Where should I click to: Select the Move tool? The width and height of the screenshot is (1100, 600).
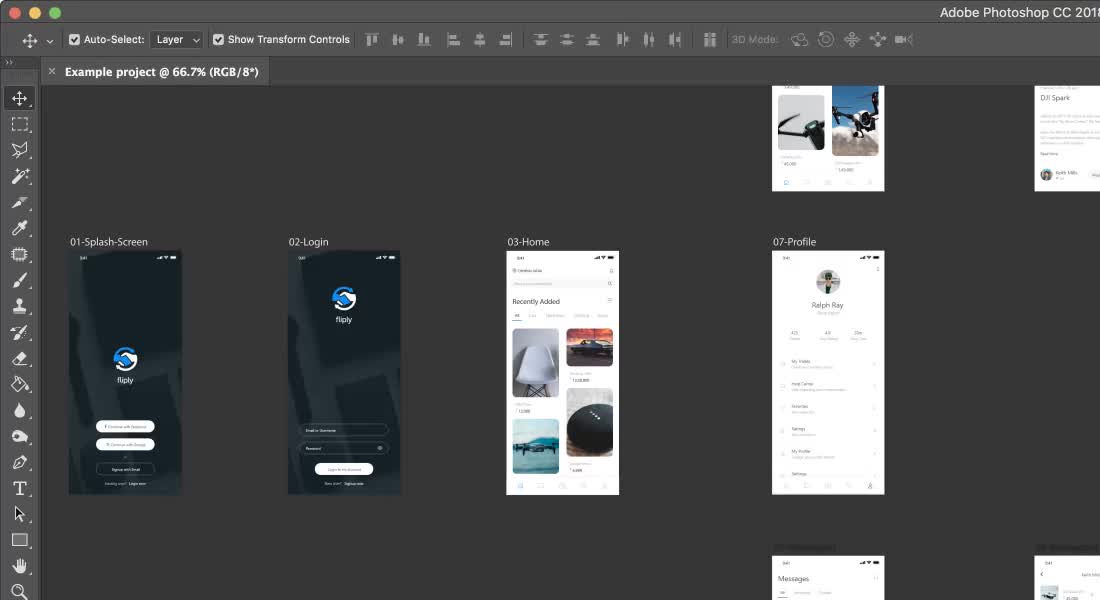tap(21, 98)
